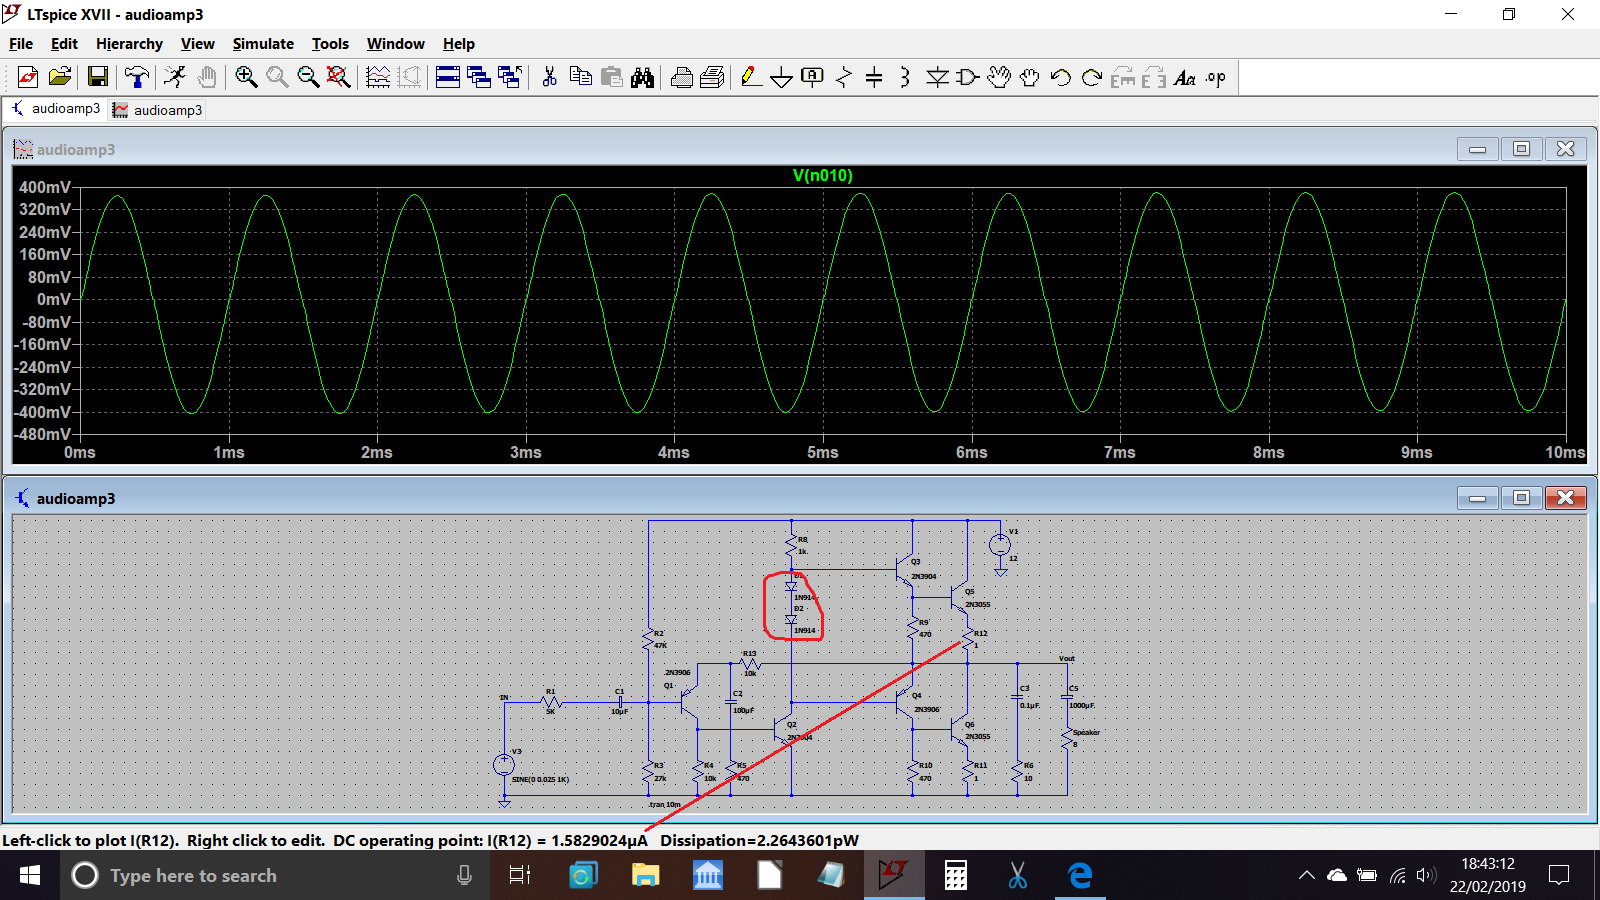Place an Inductor component
The image size is (1600, 900).
pos(905,77)
